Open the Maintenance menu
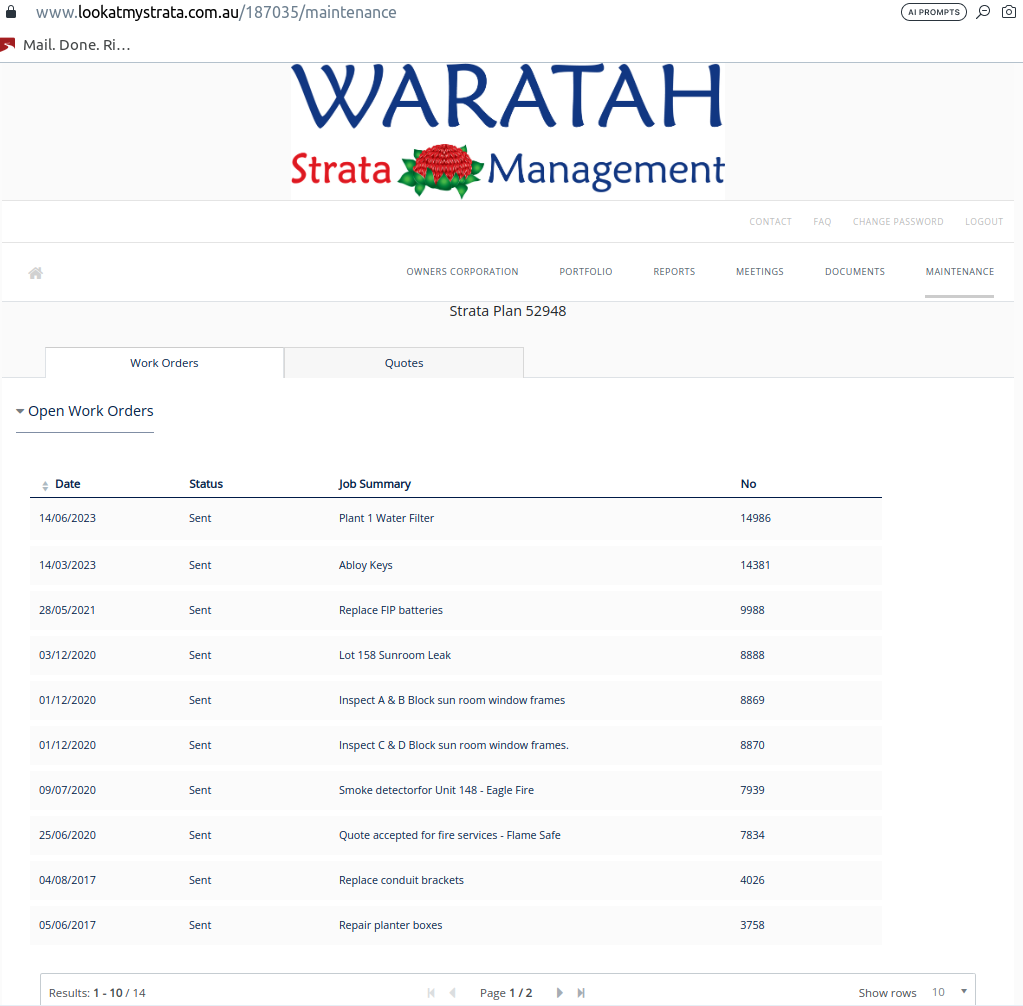Image resolution: width=1023 pixels, height=1006 pixels. pyautogui.click(x=960, y=271)
